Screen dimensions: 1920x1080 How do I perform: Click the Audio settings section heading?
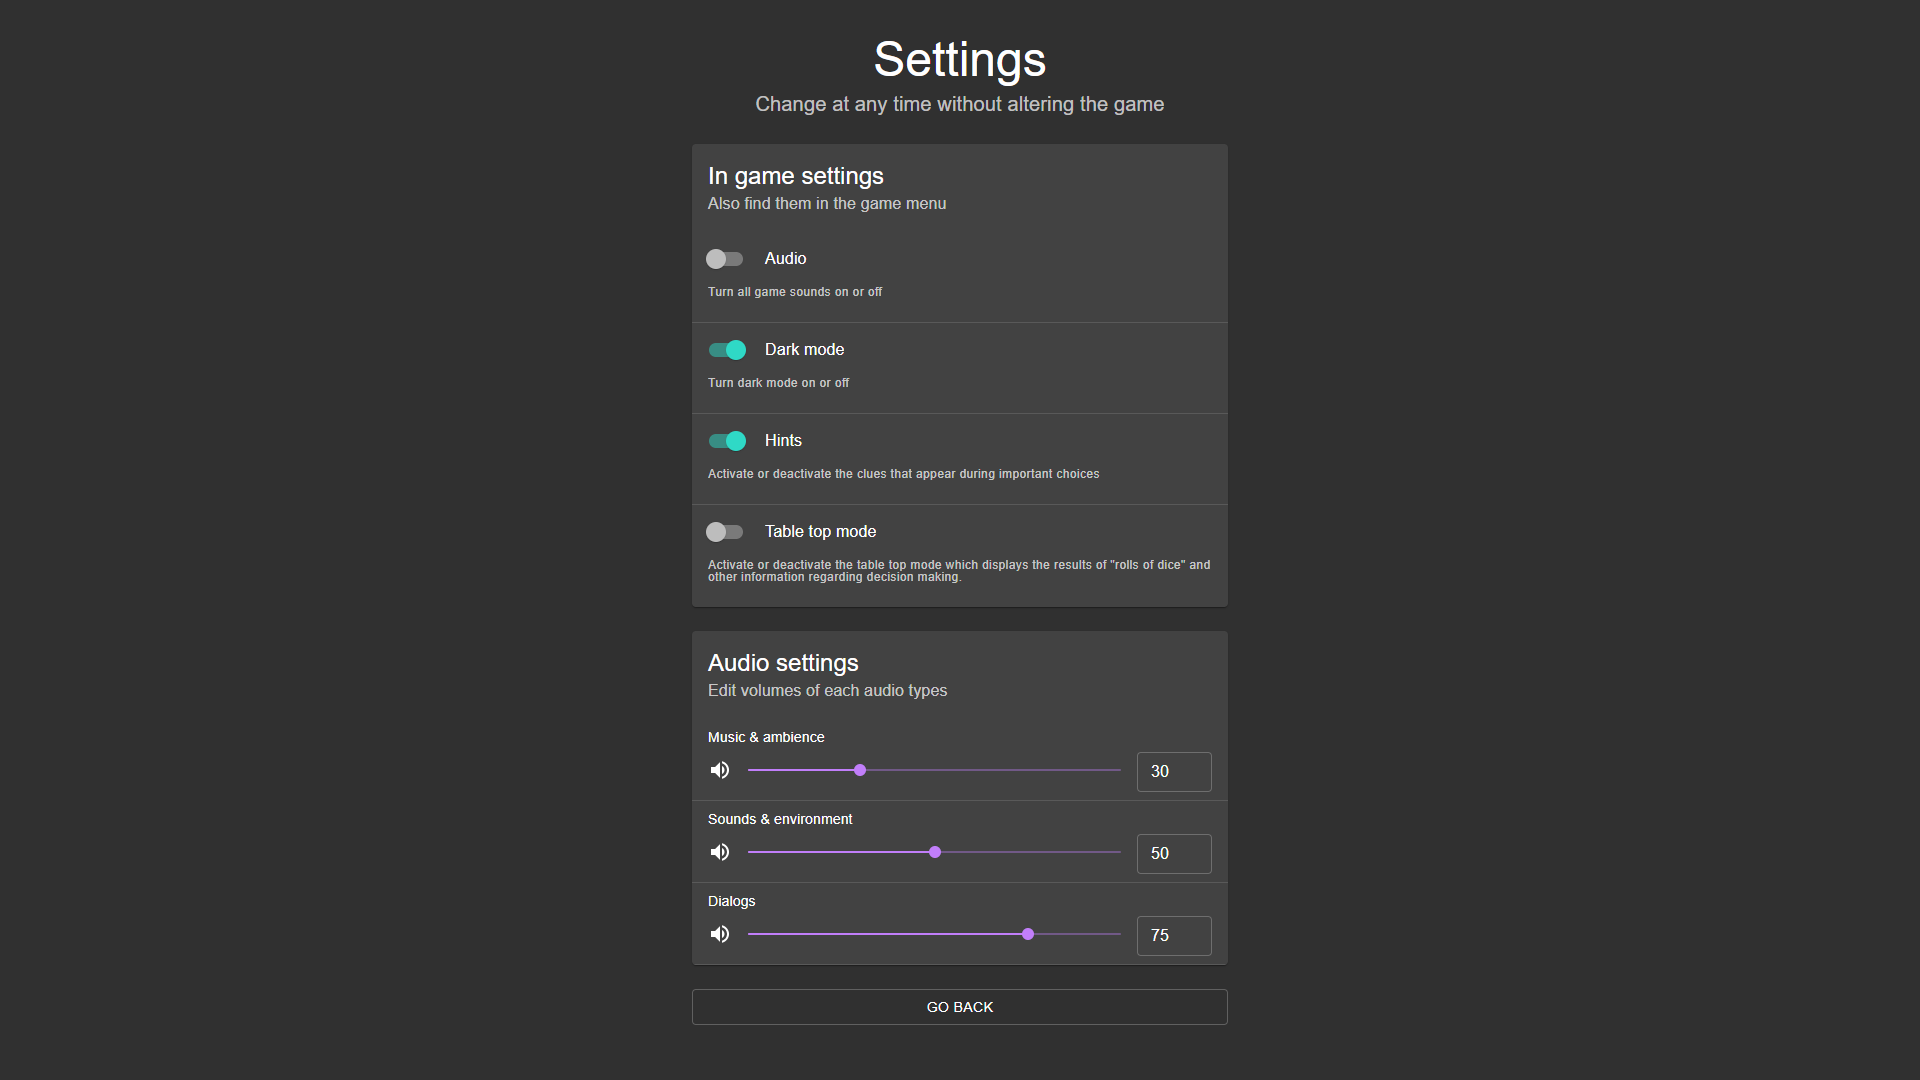pyautogui.click(x=783, y=663)
